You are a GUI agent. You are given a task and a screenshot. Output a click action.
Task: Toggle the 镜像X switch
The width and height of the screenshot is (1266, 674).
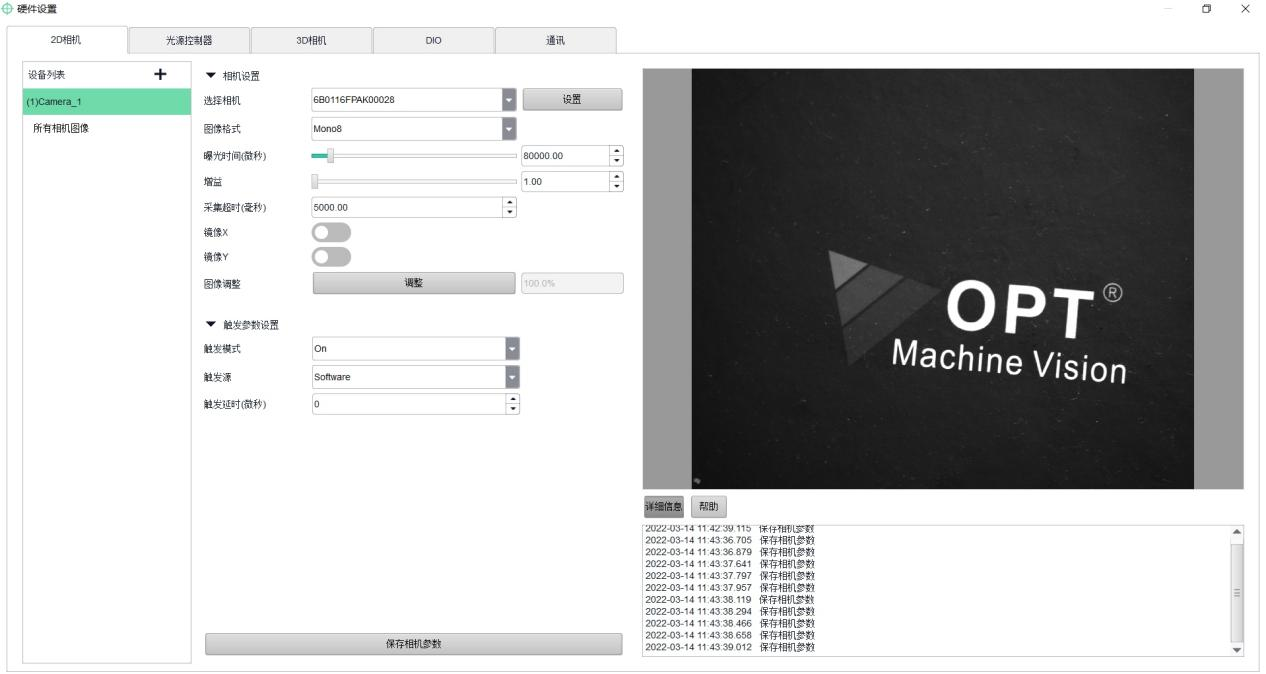(x=332, y=232)
